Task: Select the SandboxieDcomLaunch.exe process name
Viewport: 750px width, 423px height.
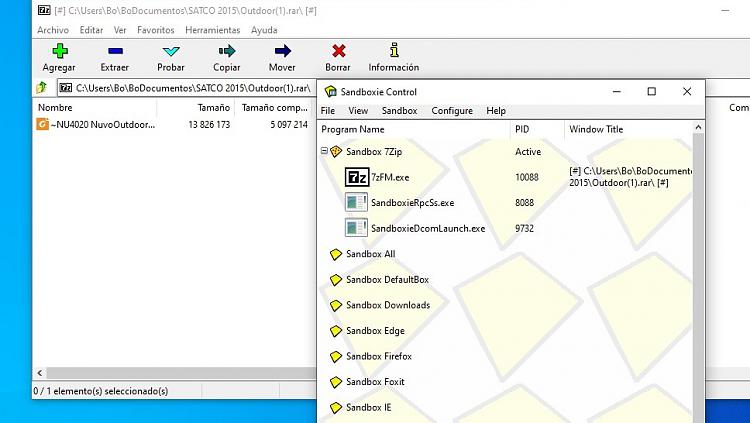Action: (x=428, y=228)
